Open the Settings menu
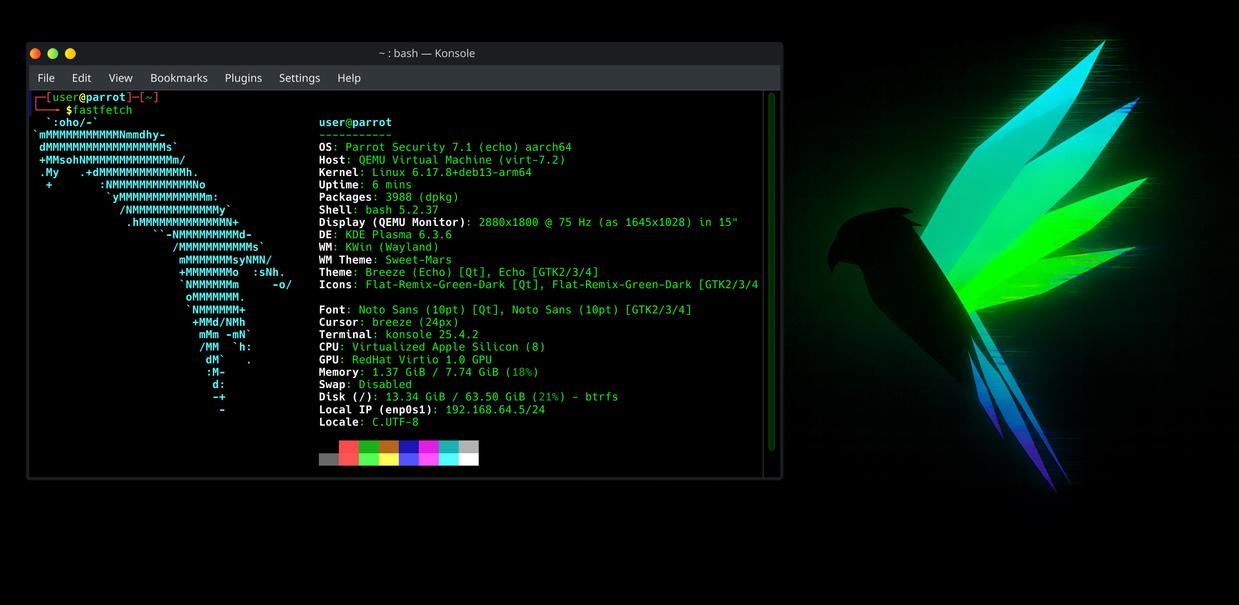The width and height of the screenshot is (1239, 605). pyautogui.click(x=299, y=78)
